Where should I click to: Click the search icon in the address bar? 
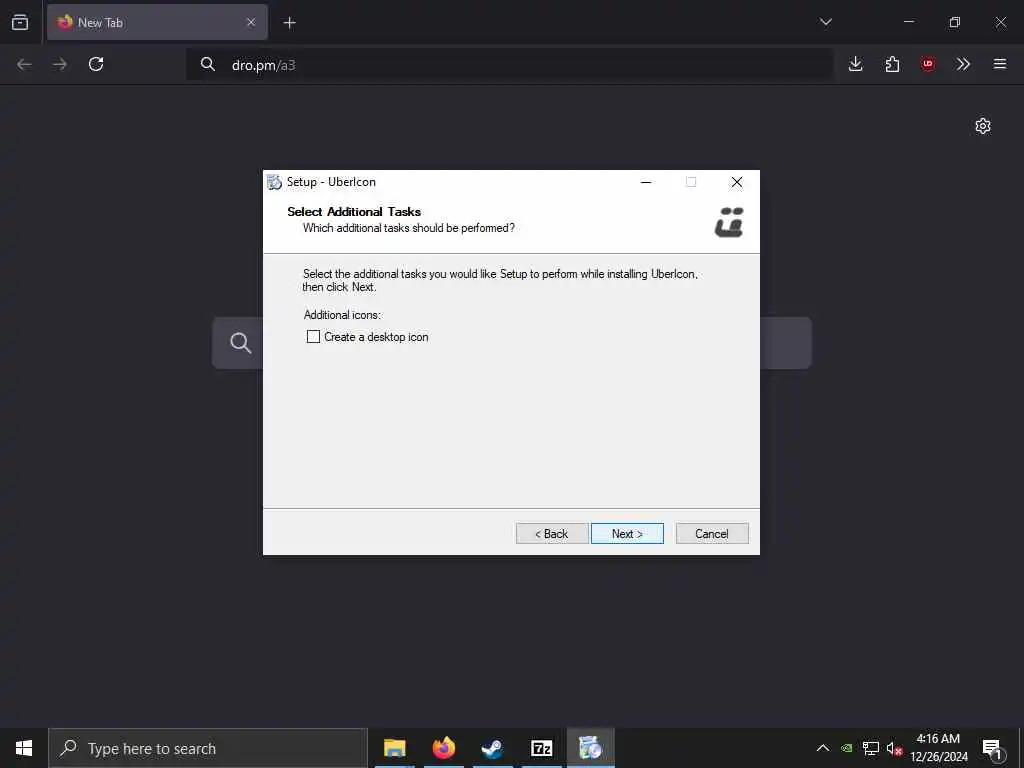coord(208,64)
